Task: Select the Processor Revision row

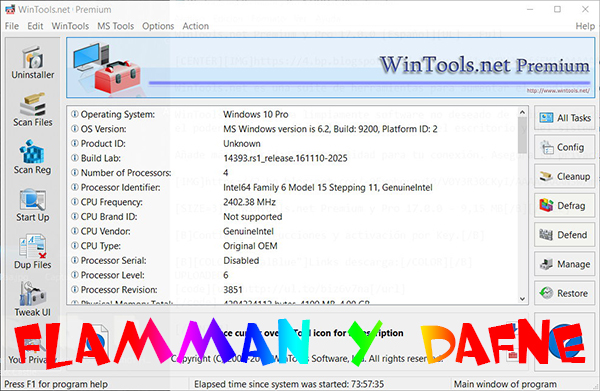Action: (x=293, y=290)
